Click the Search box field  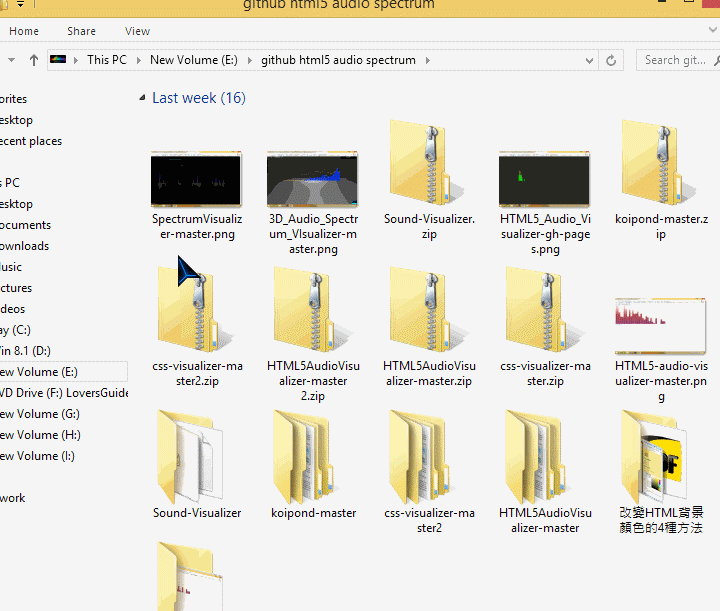coord(678,60)
